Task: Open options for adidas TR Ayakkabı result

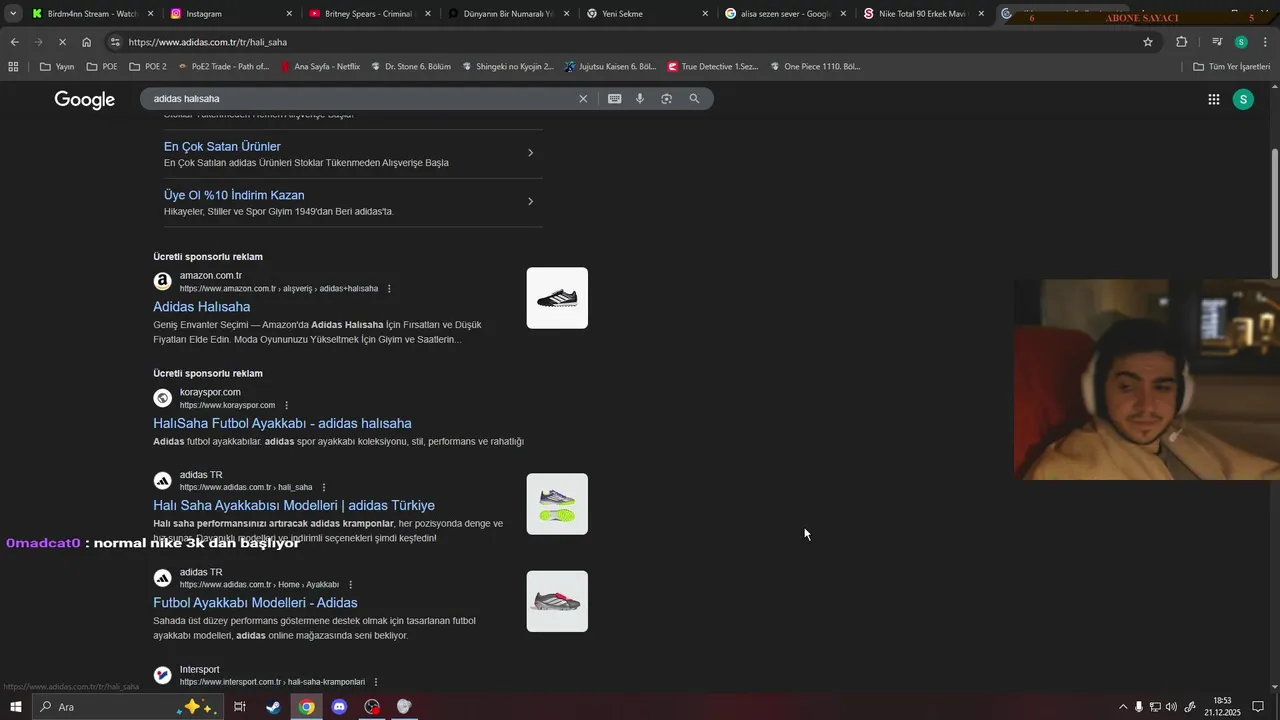Action: click(x=350, y=585)
